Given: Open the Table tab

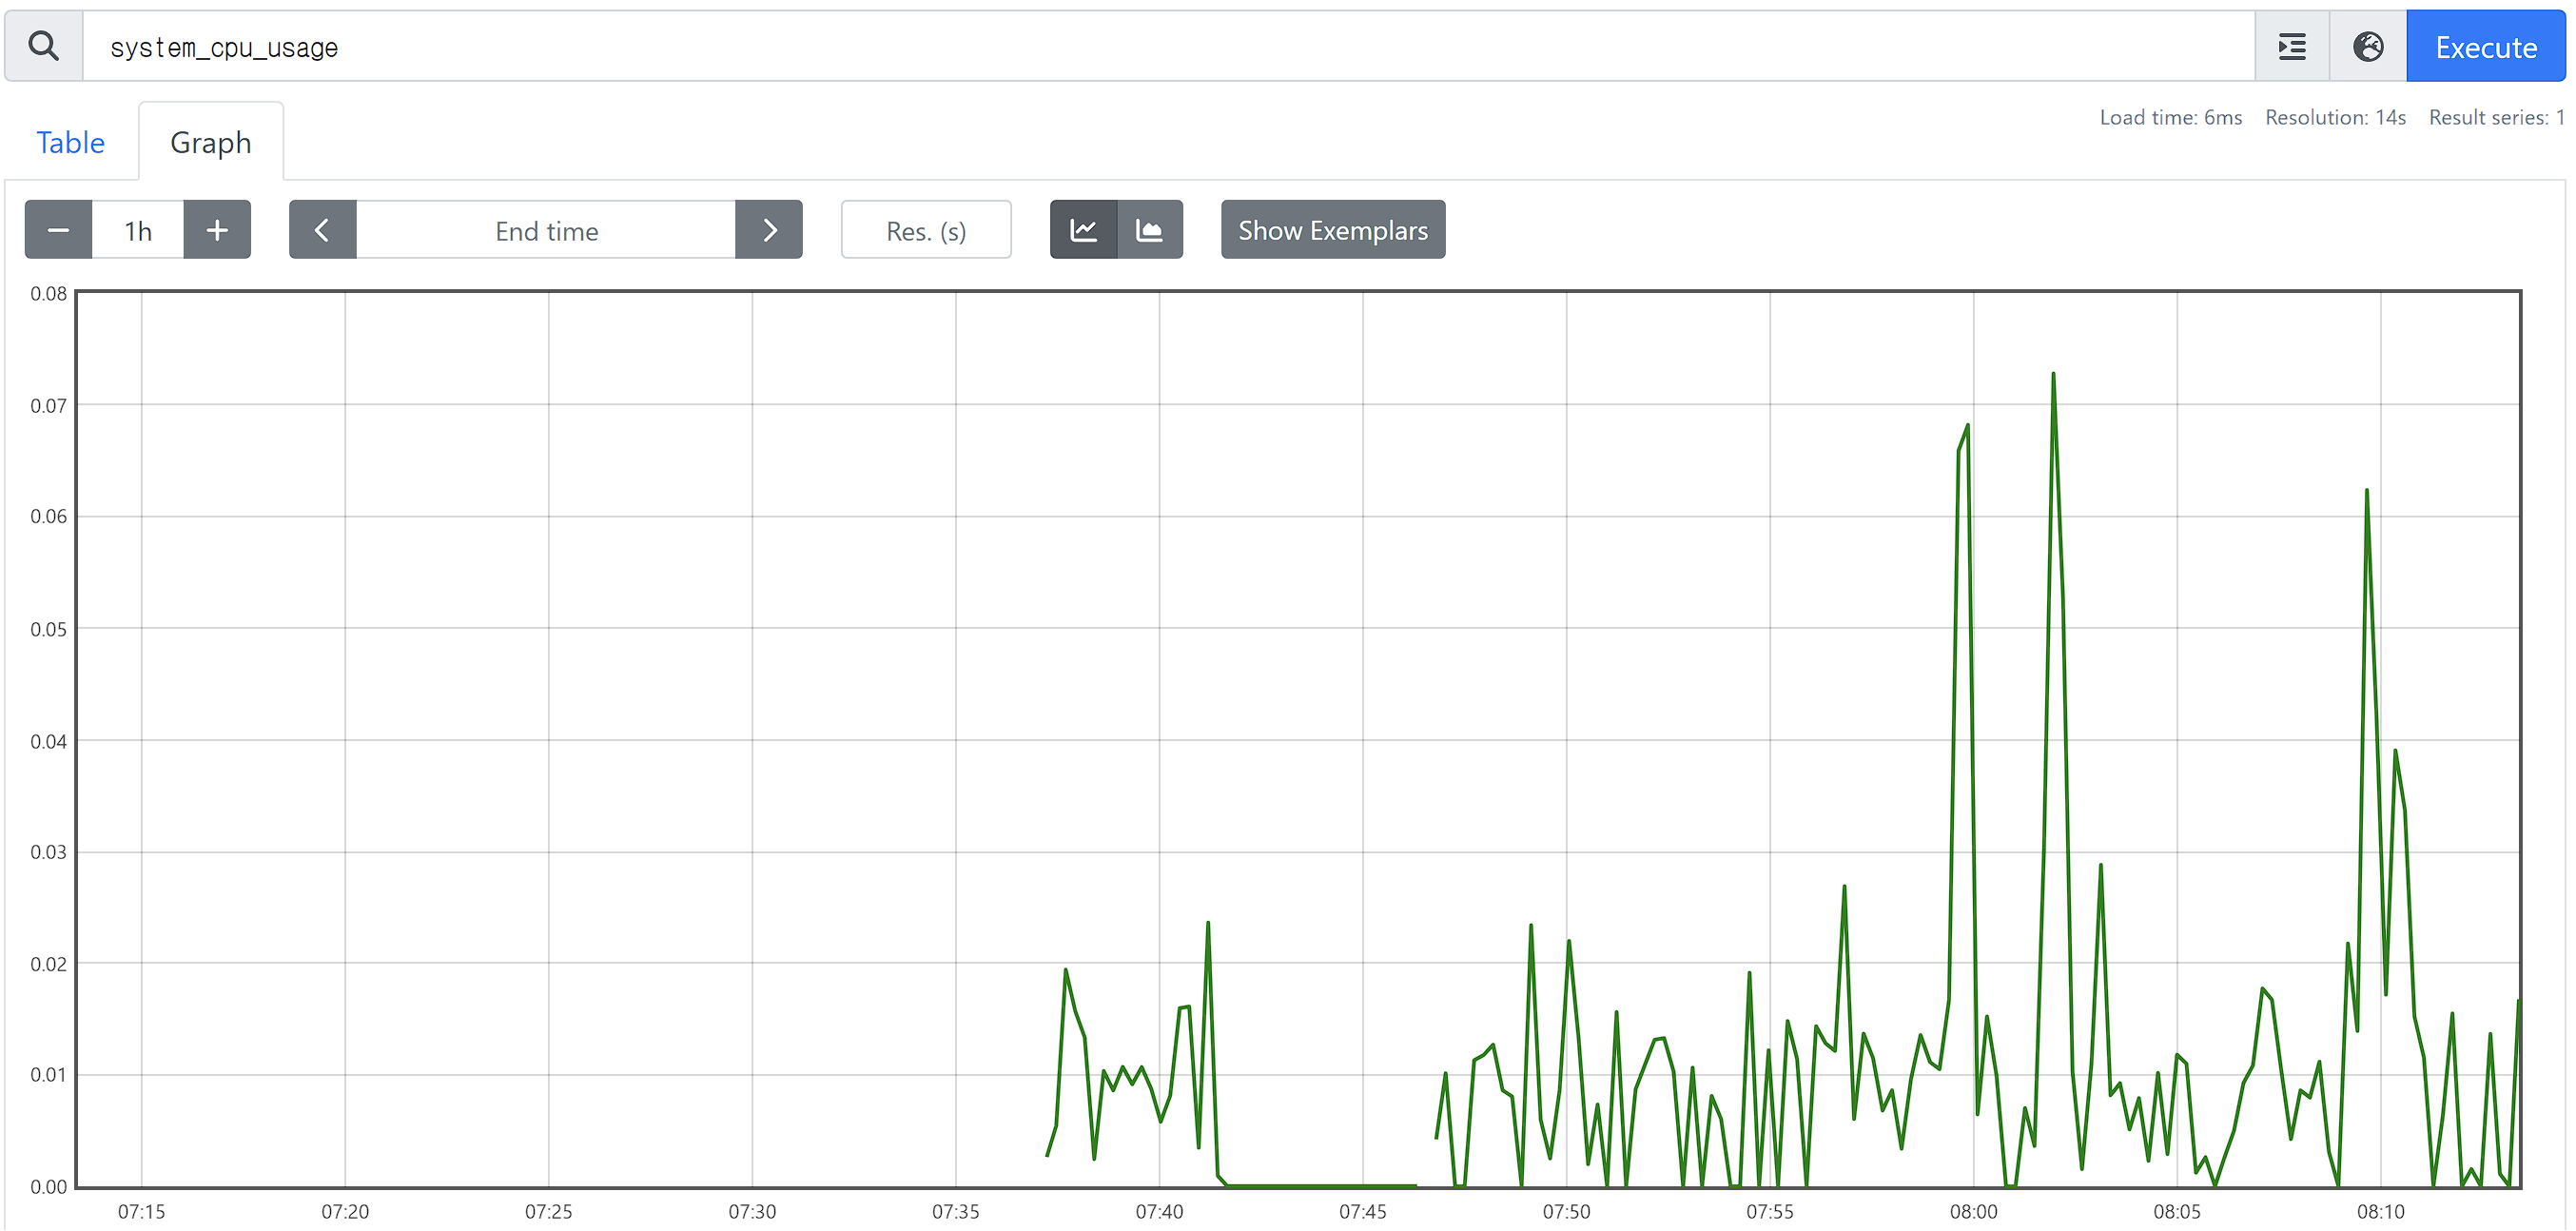Looking at the screenshot, I should pyautogui.click(x=70, y=142).
